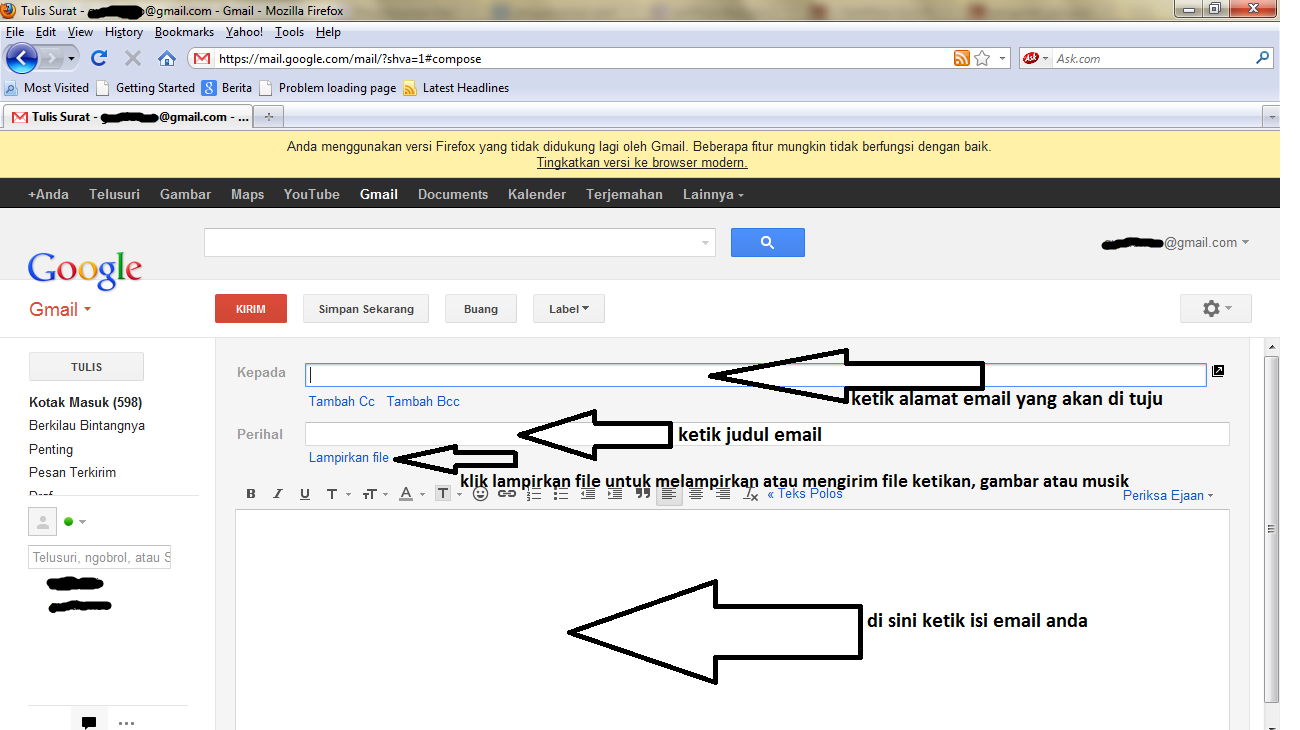Open the font size picker
This screenshot has width=1300, height=730.
point(374,494)
